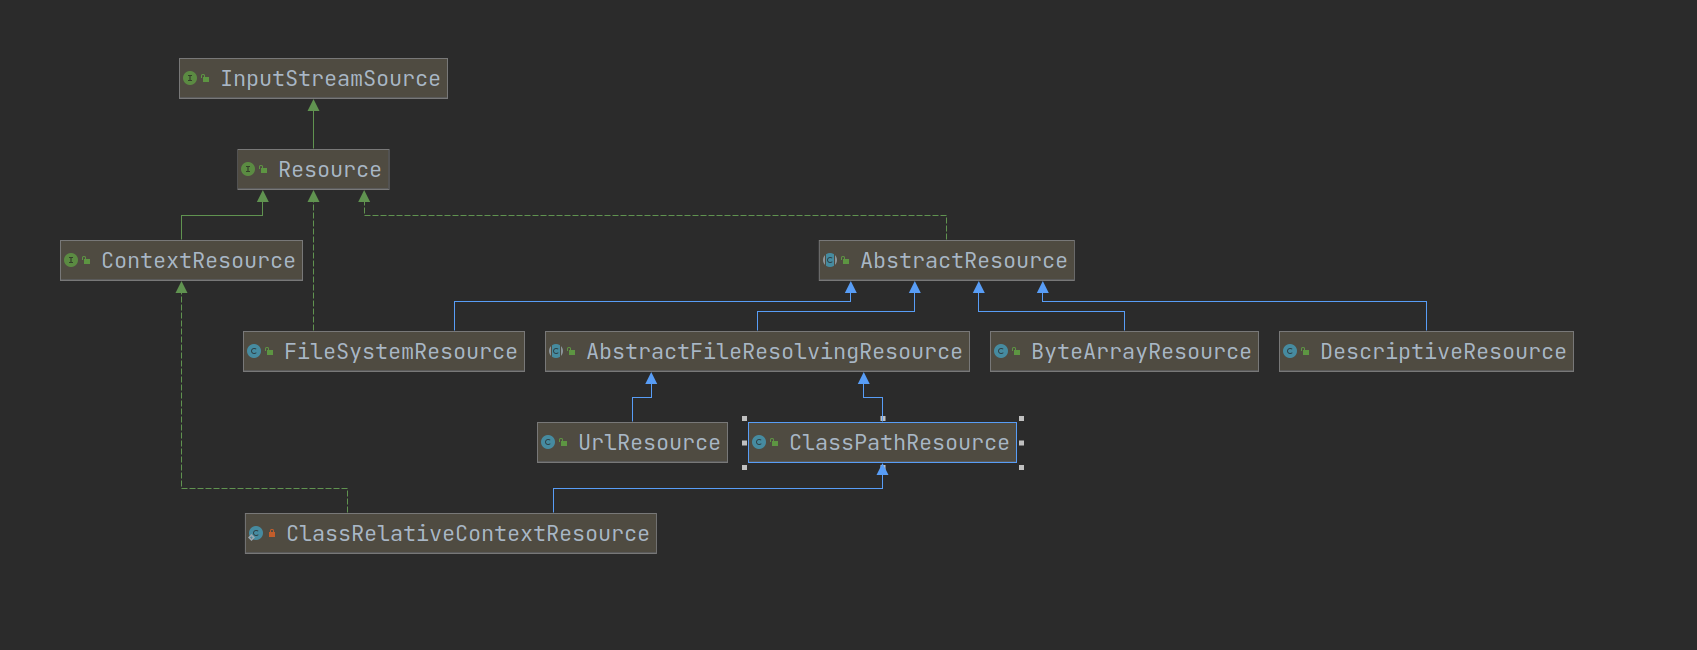Choose the DescriptiveResource label text
The height and width of the screenshot is (650, 1697).
pos(1442,352)
